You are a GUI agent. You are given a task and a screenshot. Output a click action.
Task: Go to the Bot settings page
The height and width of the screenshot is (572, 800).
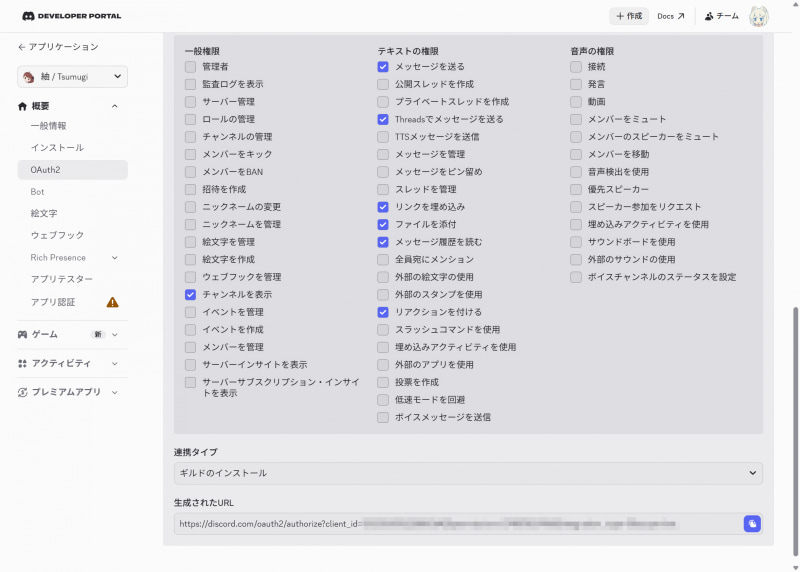37,192
